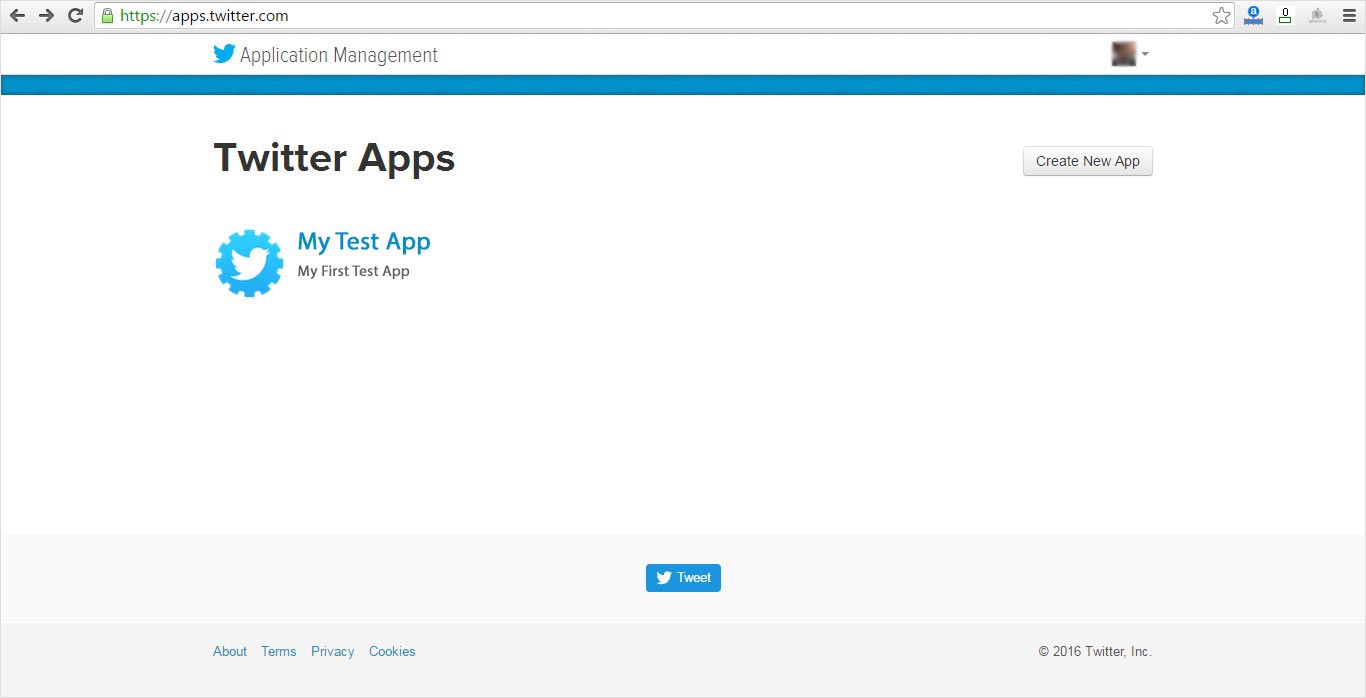The image size is (1366, 698).
Task: Open the Privacy footer link
Action: (333, 651)
